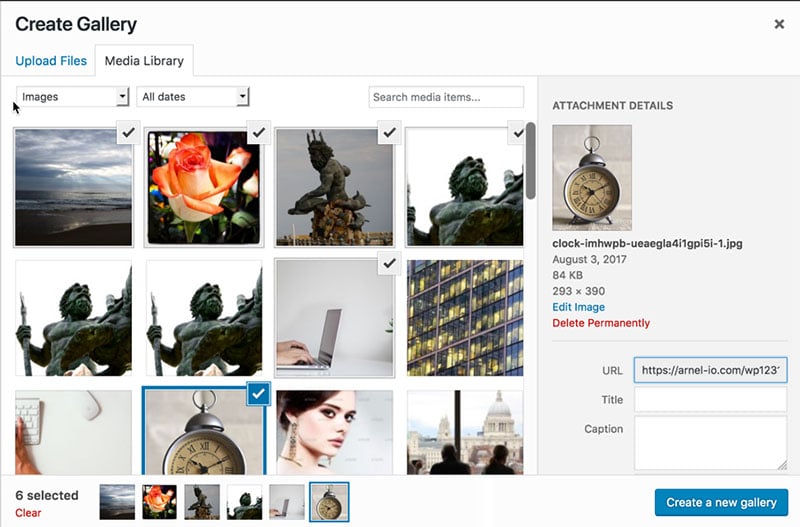Select the glass office building thumbnail
This screenshot has width=800, height=527.
pos(465,318)
